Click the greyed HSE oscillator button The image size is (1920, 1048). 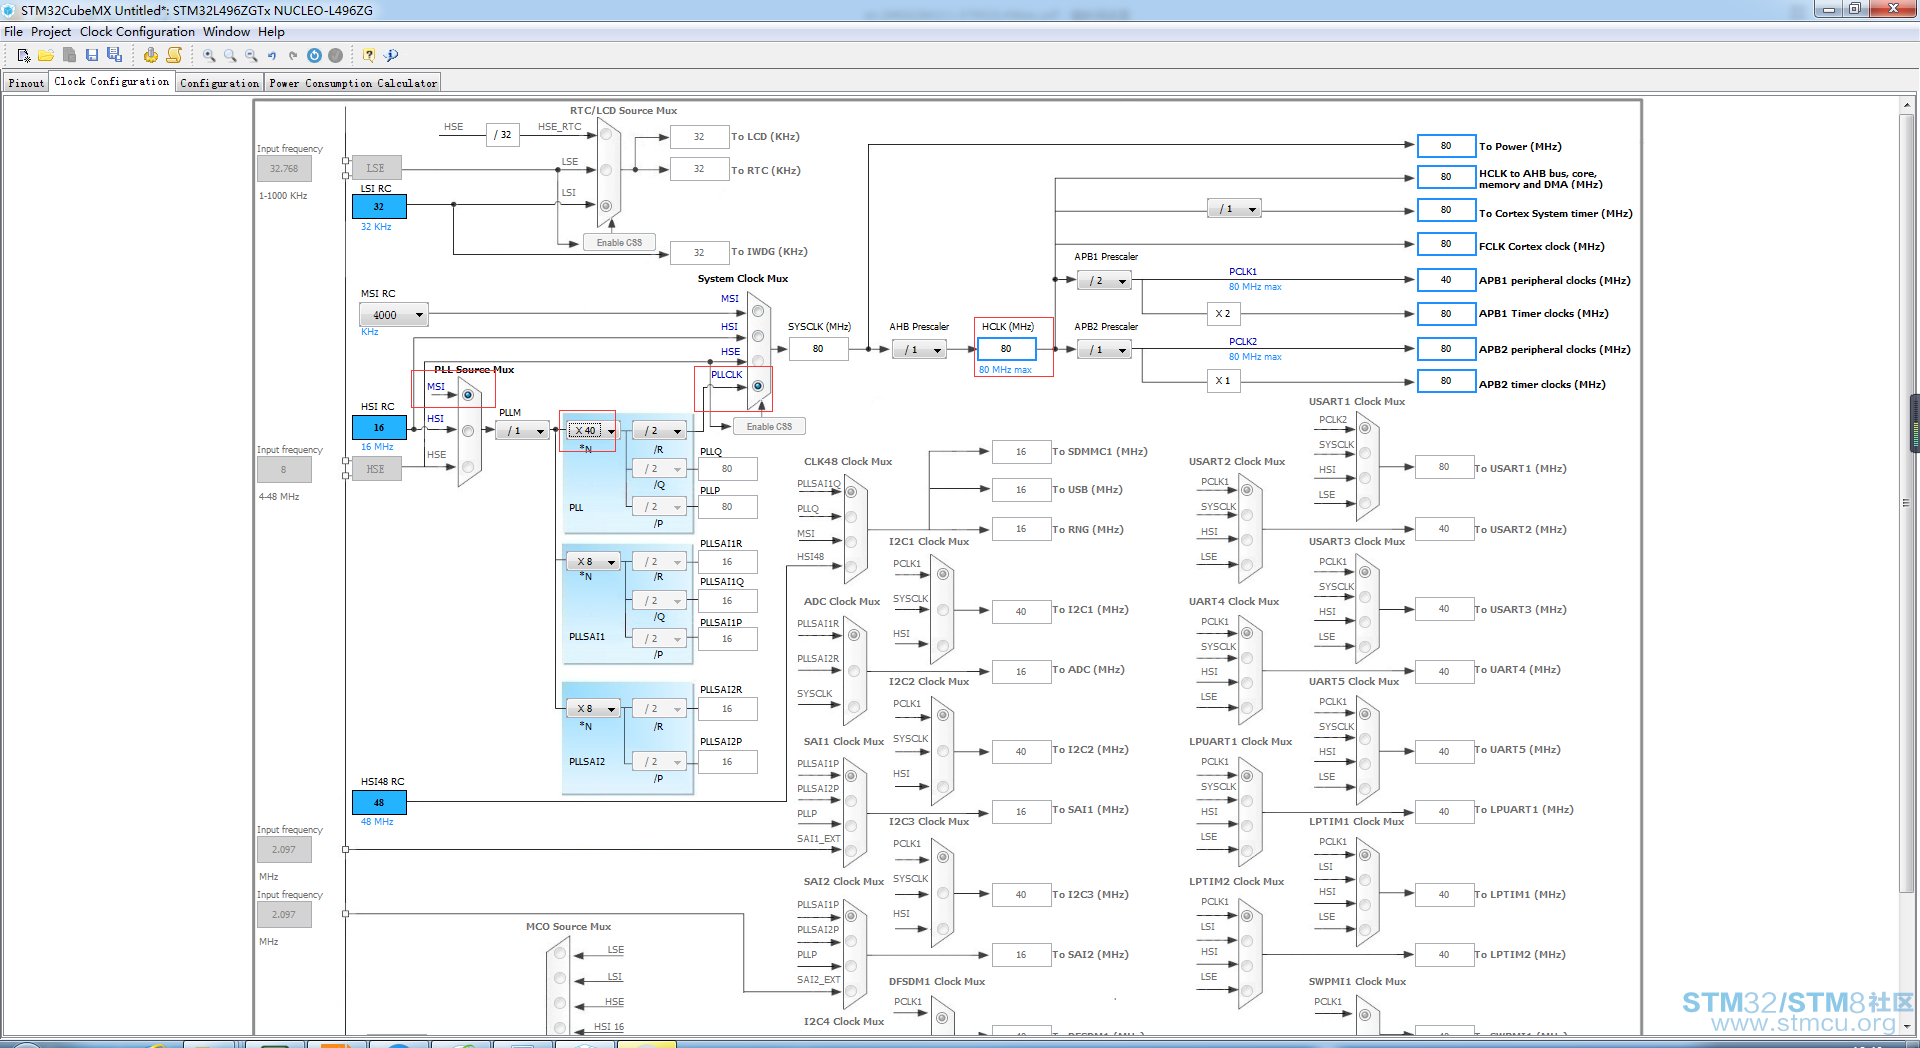click(x=376, y=469)
